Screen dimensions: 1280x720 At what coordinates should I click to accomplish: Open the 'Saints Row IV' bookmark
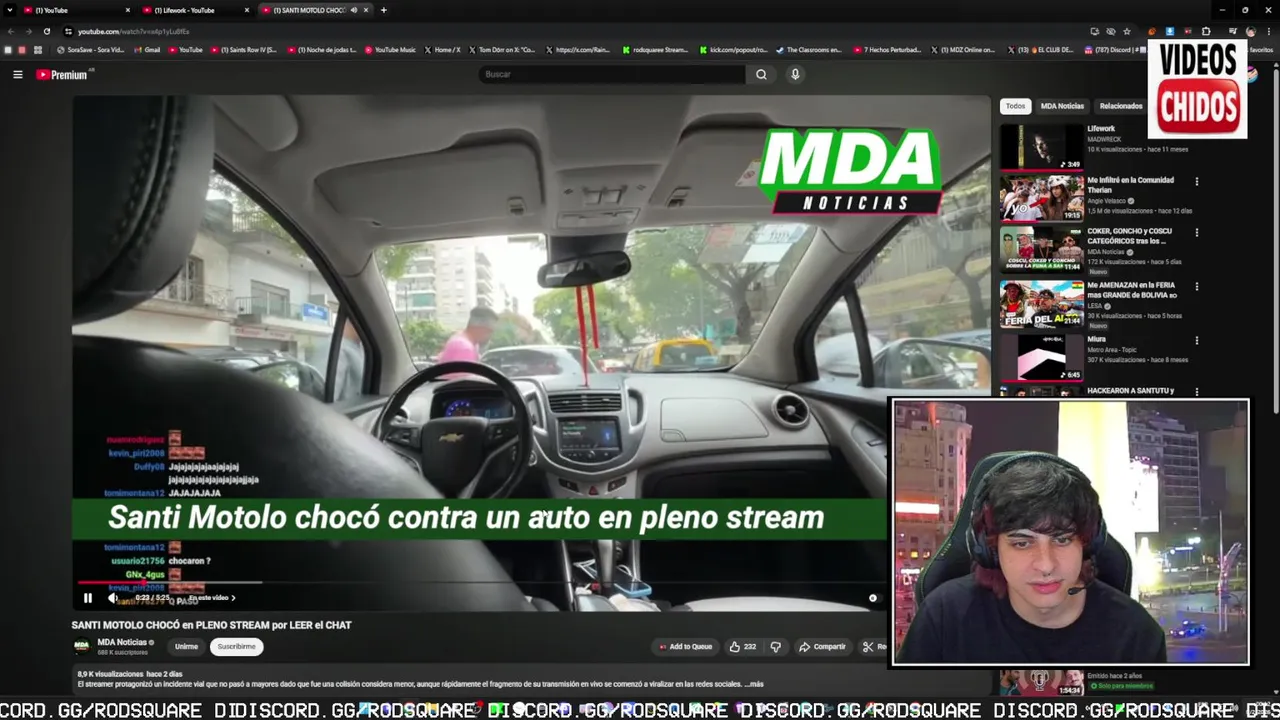tap(243, 50)
